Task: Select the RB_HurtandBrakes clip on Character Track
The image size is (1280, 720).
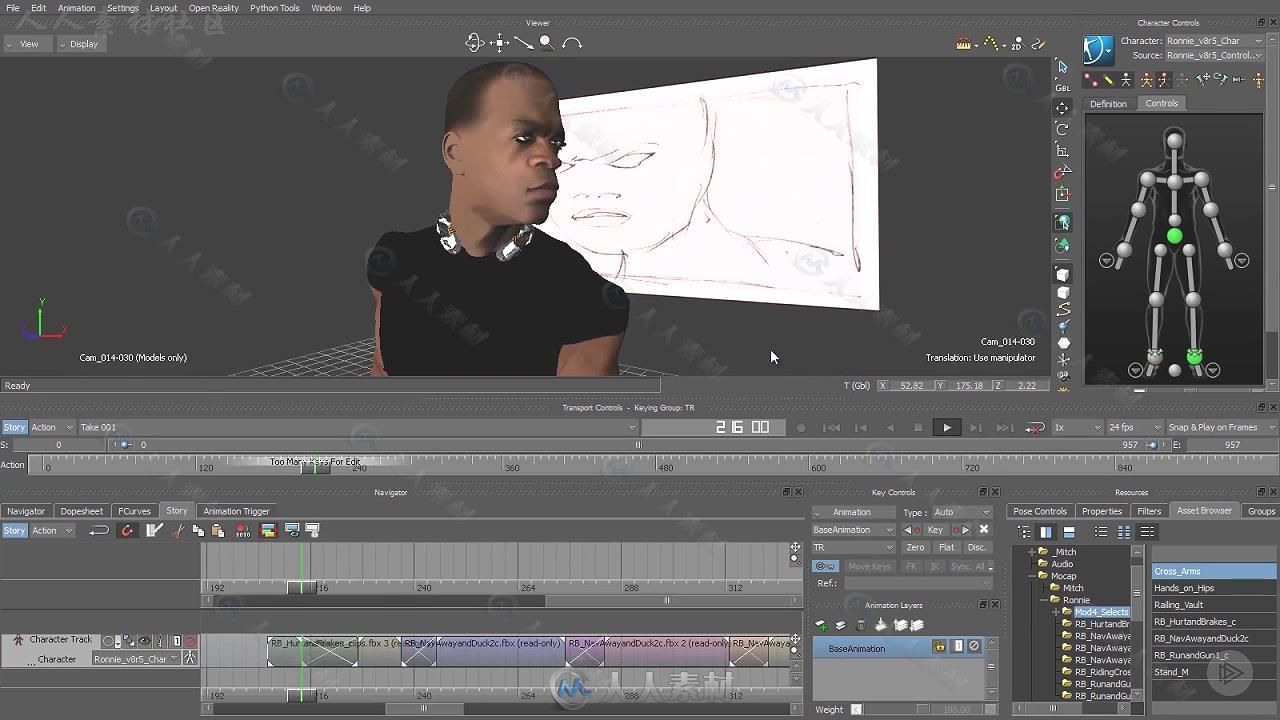Action: point(334,650)
